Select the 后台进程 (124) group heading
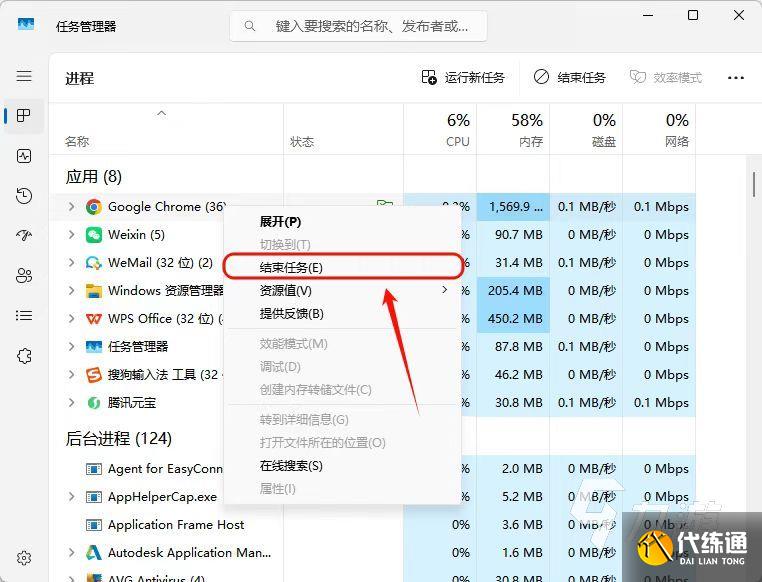Viewport: 762px width, 582px height. (119, 439)
